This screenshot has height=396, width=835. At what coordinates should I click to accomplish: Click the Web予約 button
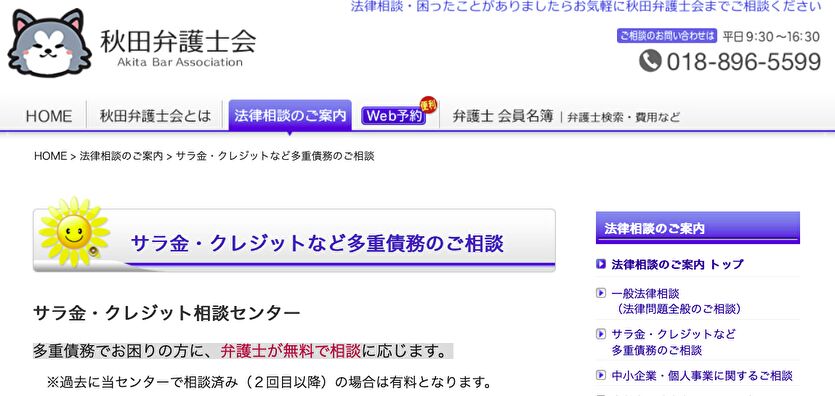(394, 116)
